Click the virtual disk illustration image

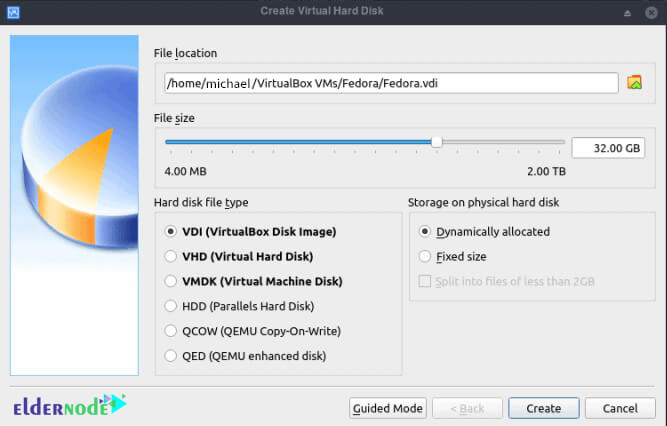click(74, 205)
